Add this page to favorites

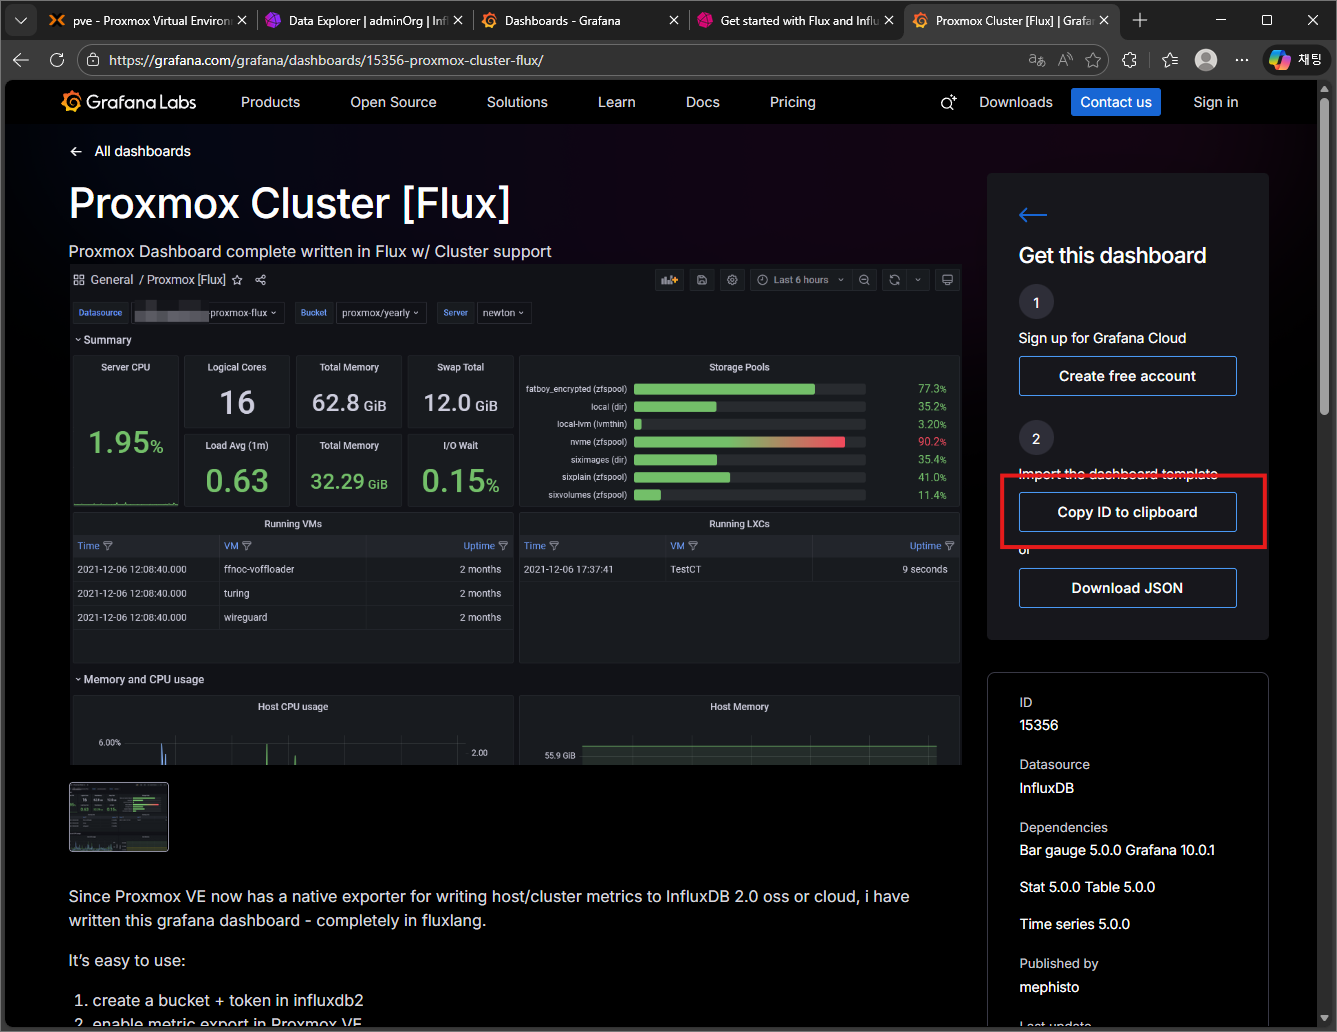click(x=1093, y=60)
